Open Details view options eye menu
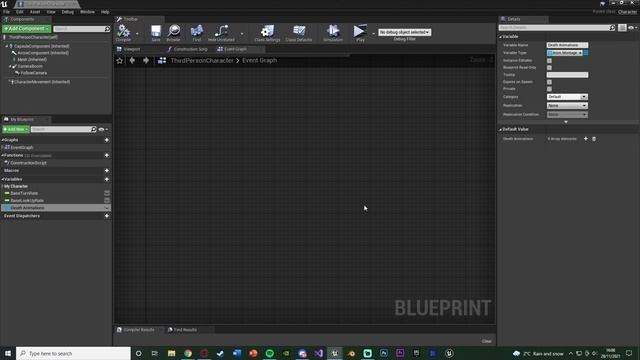This screenshot has height=360, width=640. tap(632, 28)
